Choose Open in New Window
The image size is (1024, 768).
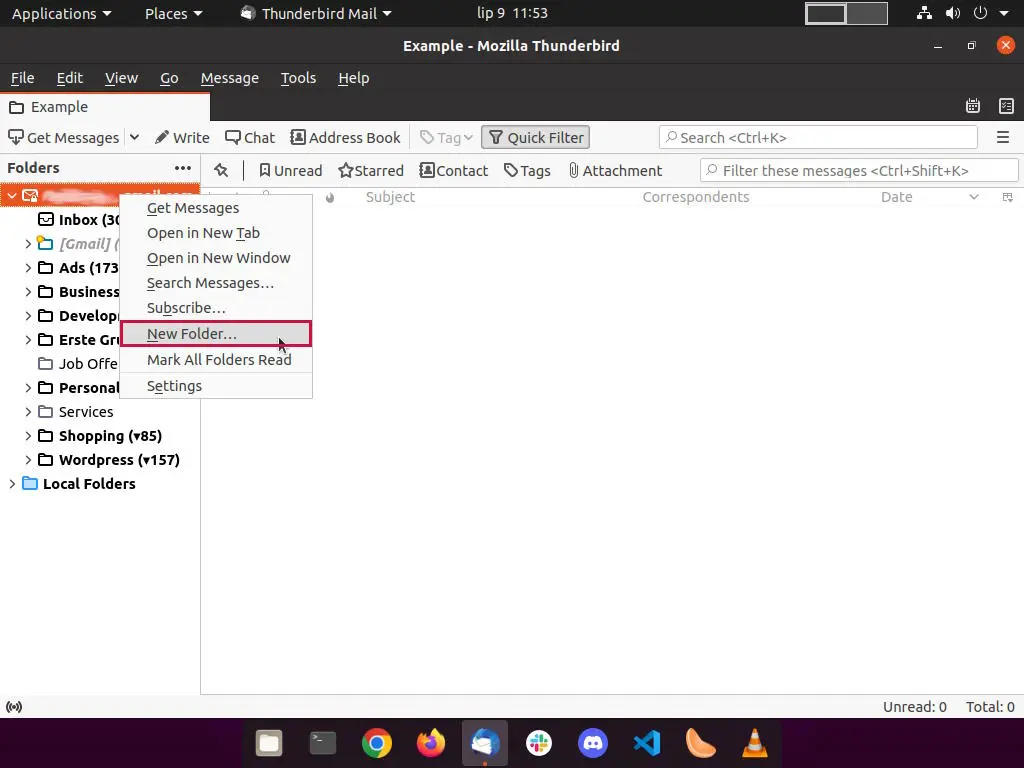click(216, 258)
